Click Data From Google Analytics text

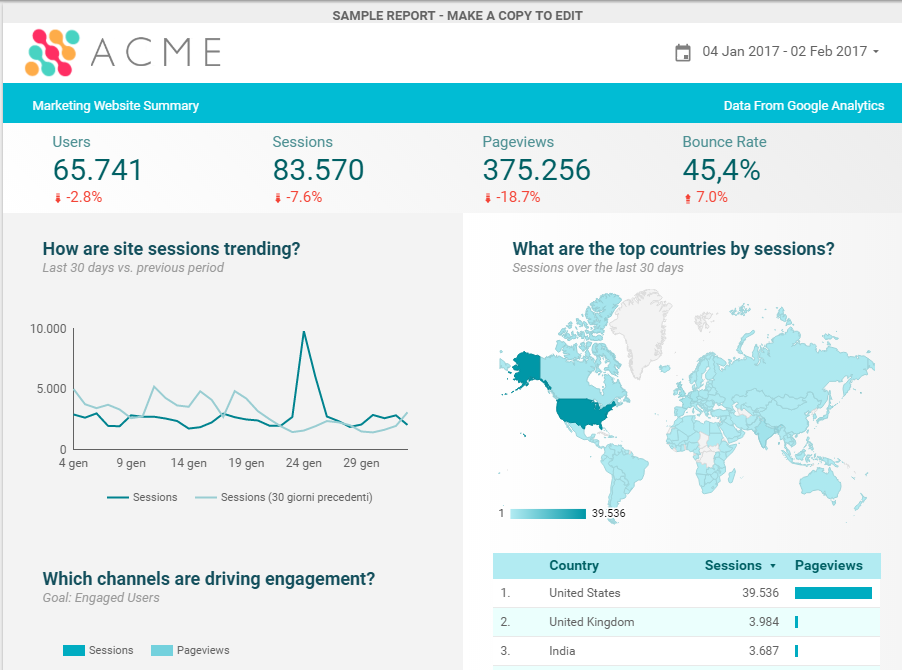point(804,106)
